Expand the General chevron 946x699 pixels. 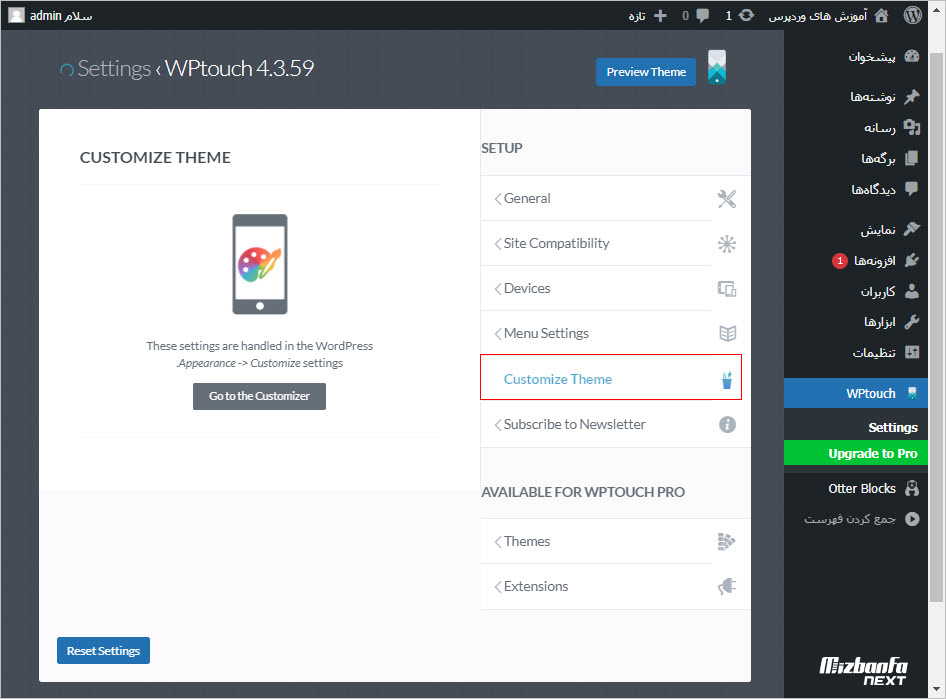pos(498,198)
